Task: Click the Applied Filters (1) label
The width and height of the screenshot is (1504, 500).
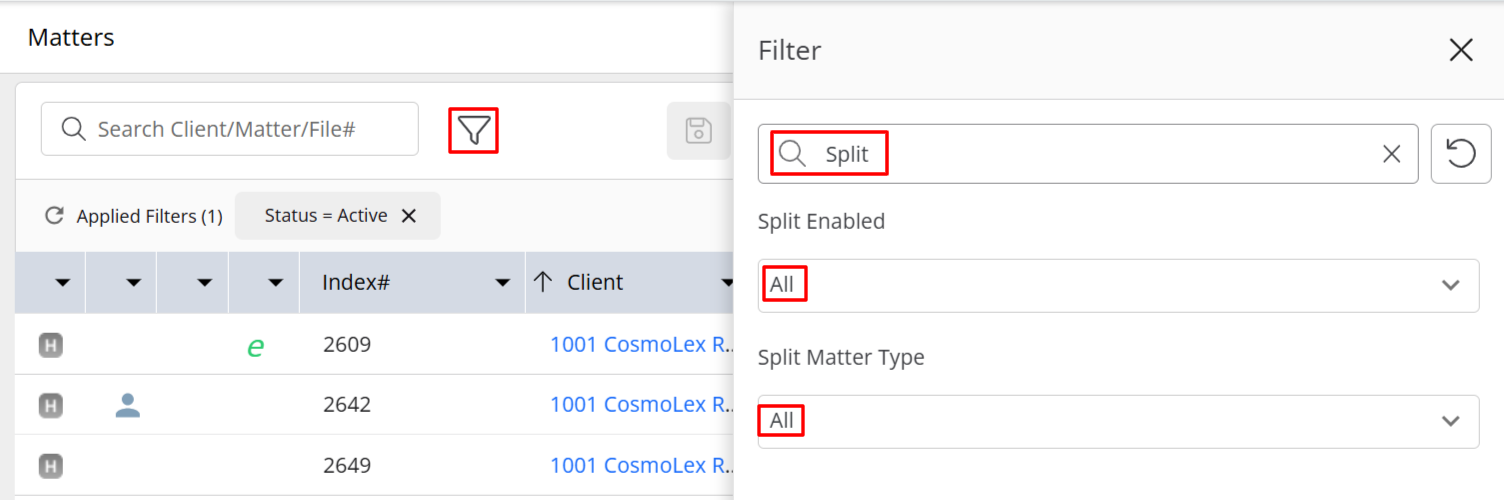Action: 149,216
